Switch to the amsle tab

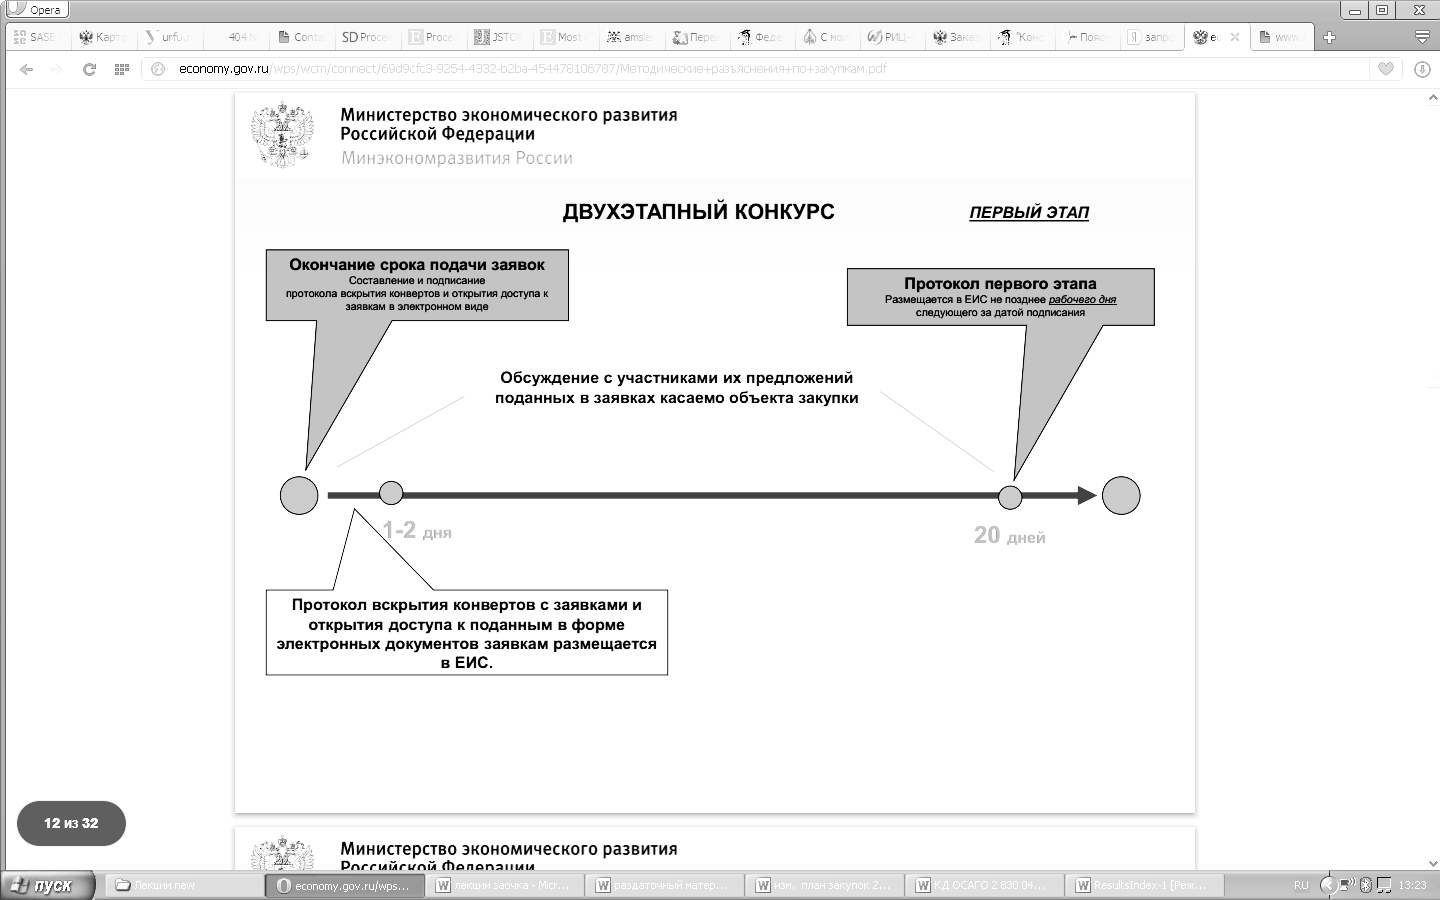point(629,37)
